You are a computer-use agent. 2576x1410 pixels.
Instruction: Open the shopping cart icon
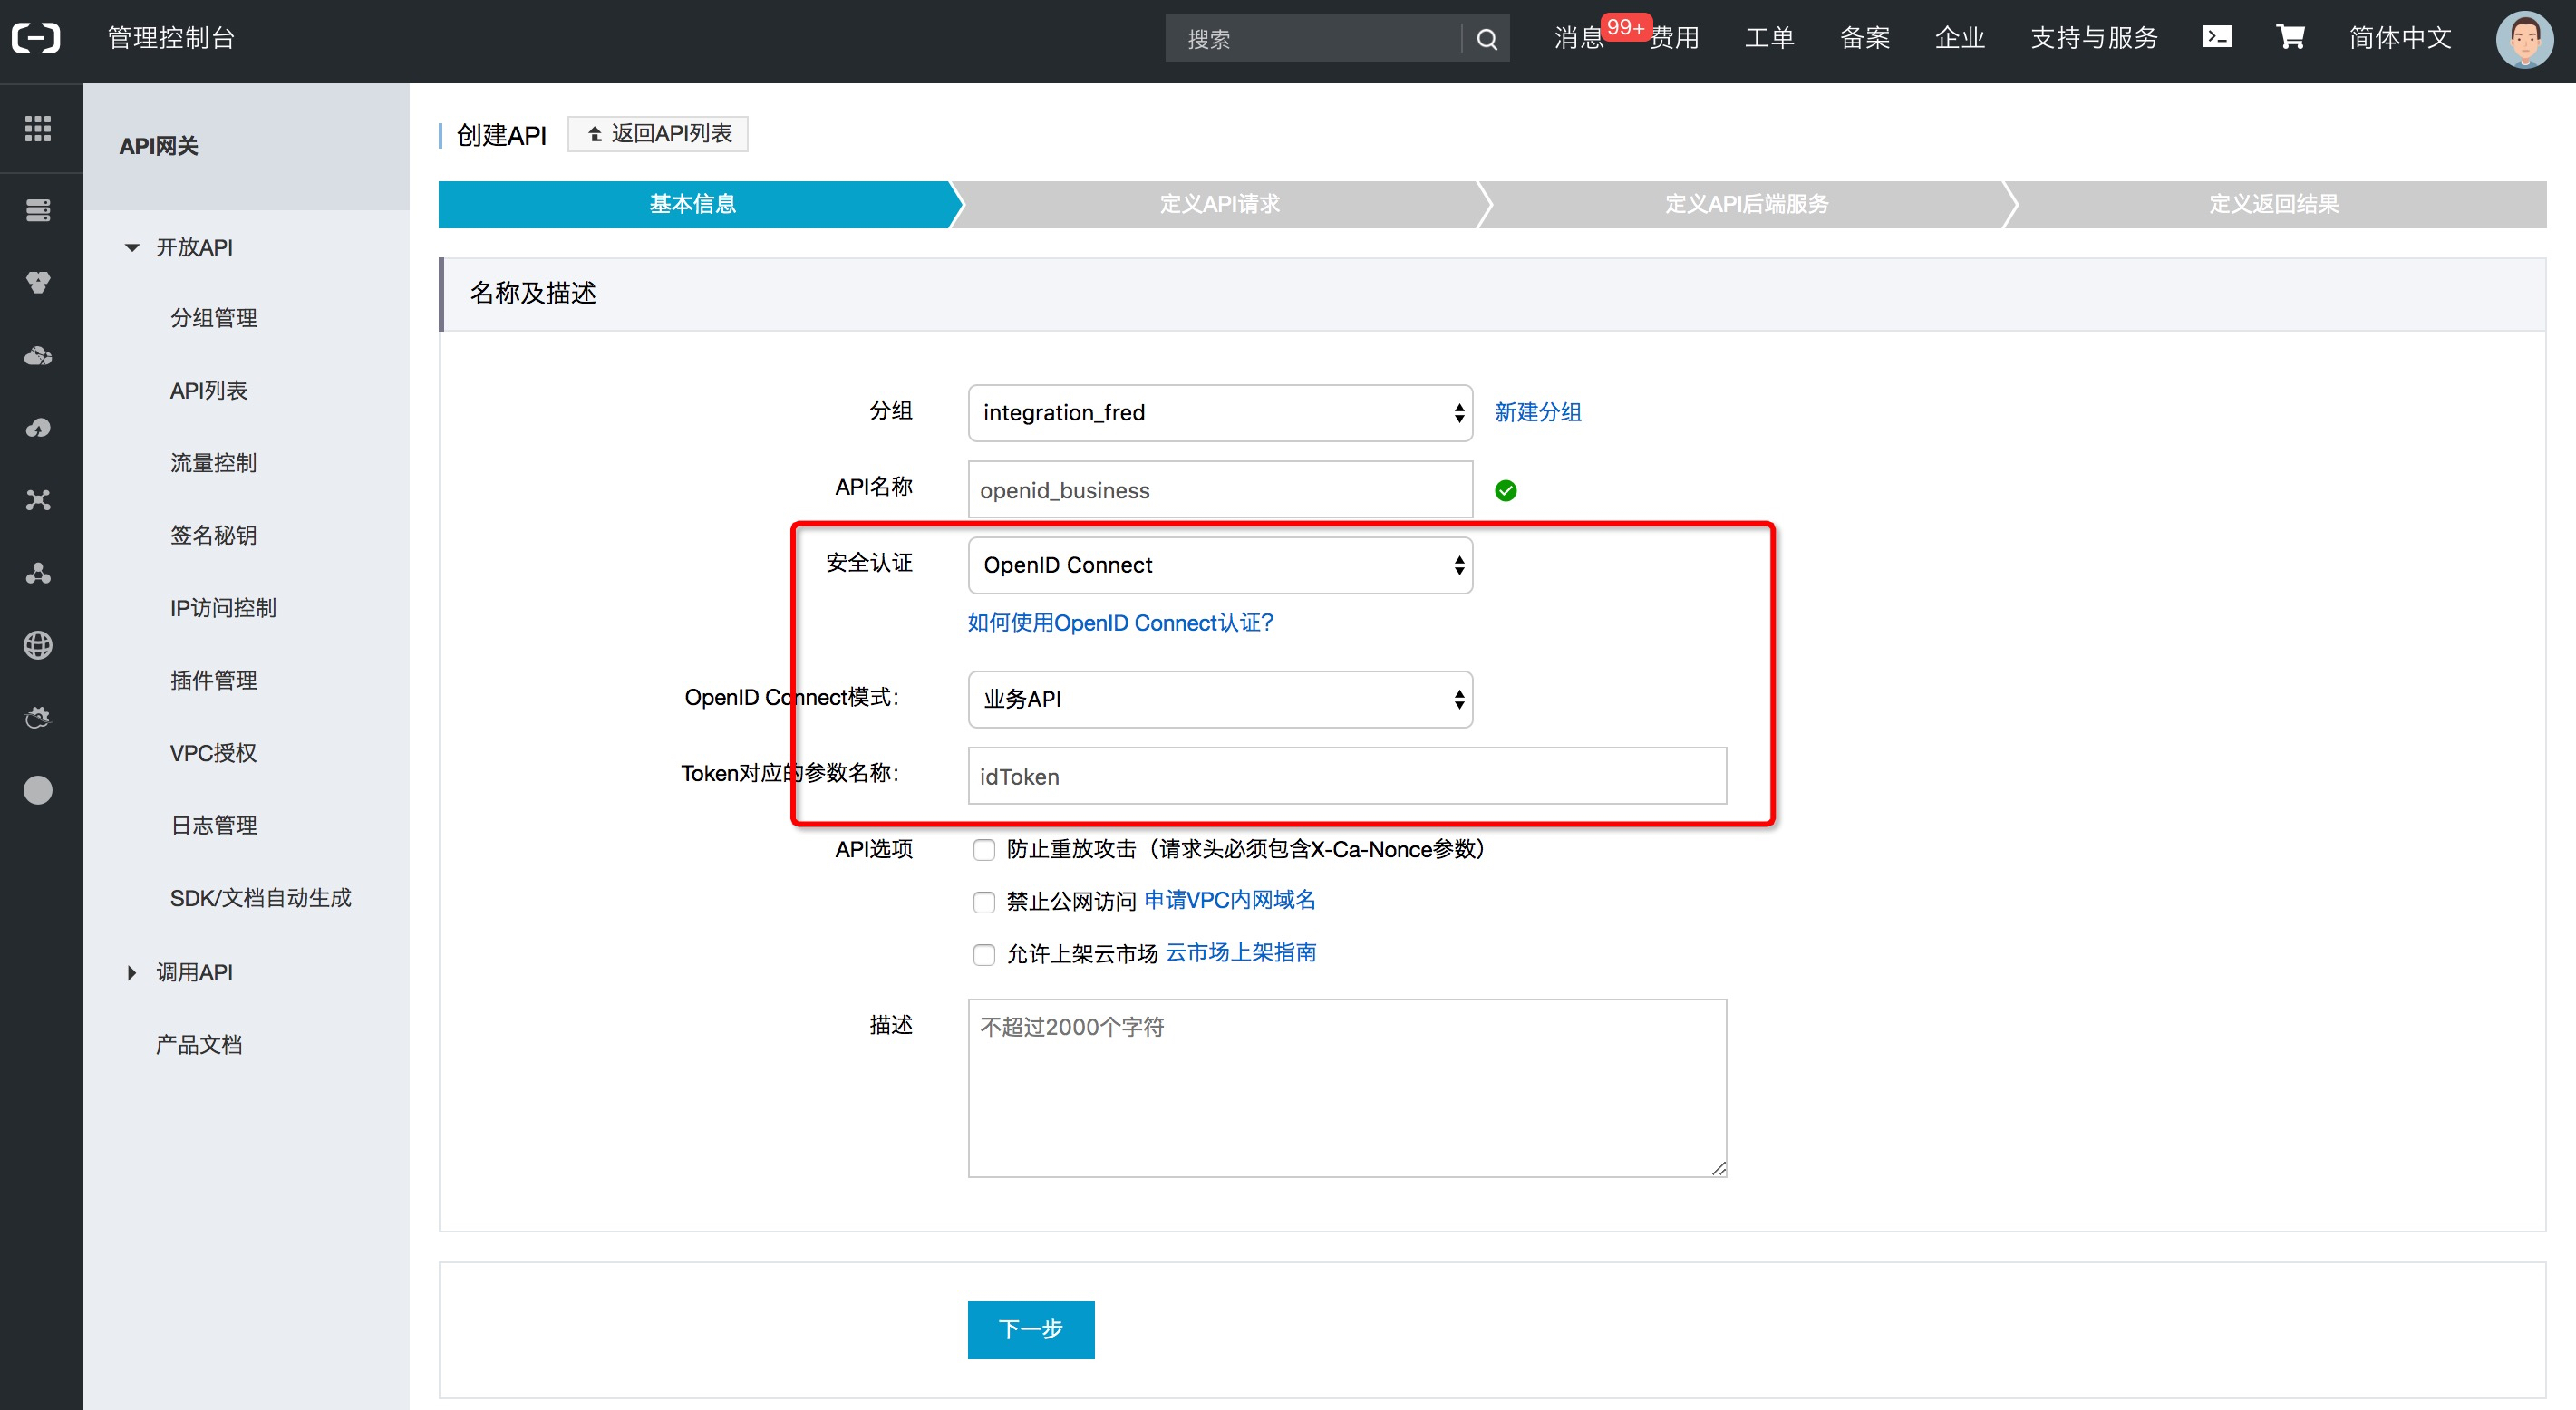click(x=2290, y=37)
